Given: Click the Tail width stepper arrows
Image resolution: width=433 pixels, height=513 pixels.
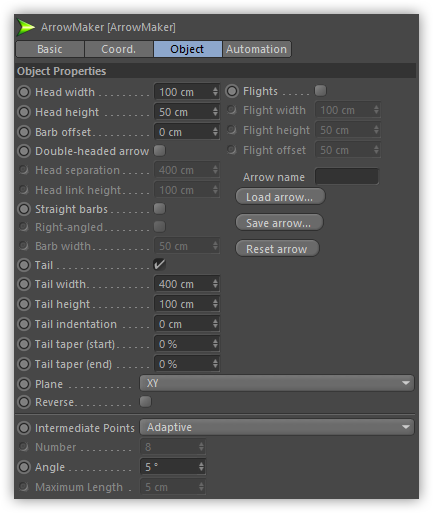Looking at the screenshot, I should [x=215, y=284].
